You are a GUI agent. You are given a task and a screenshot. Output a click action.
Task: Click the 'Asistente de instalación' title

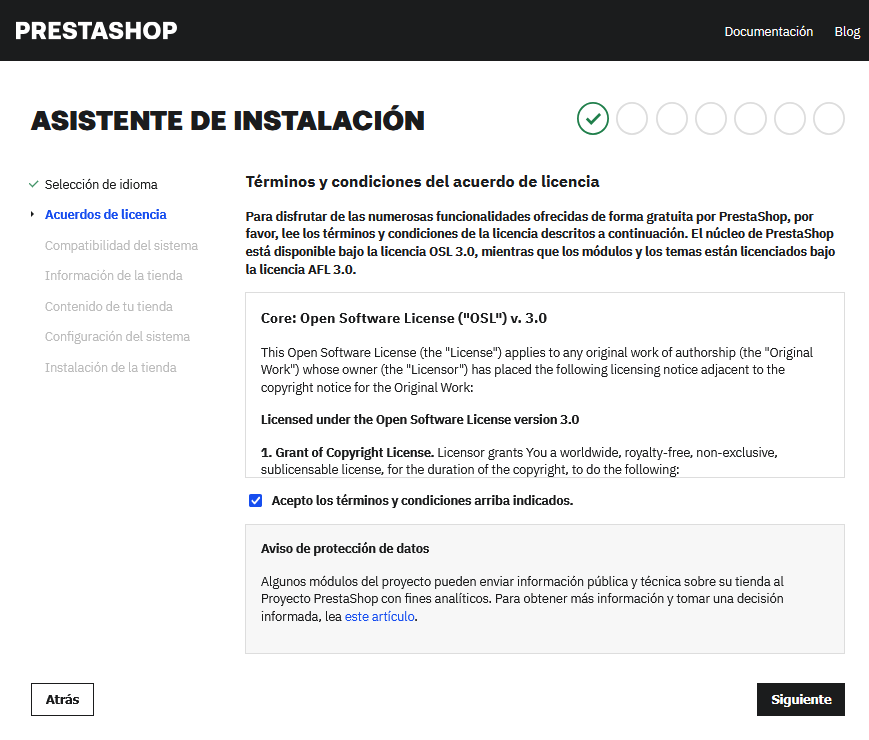(x=228, y=121)
